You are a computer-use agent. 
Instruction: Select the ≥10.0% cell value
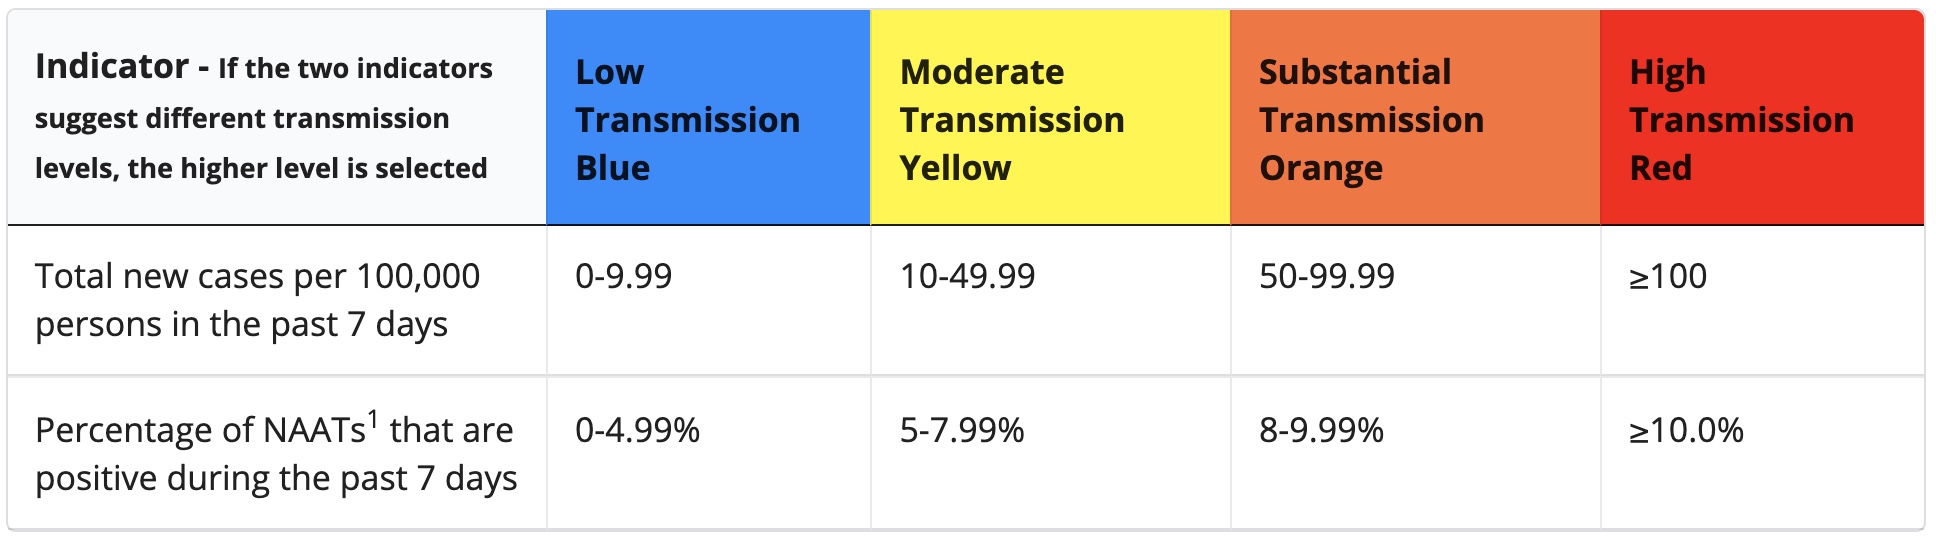click(1686, 430)
